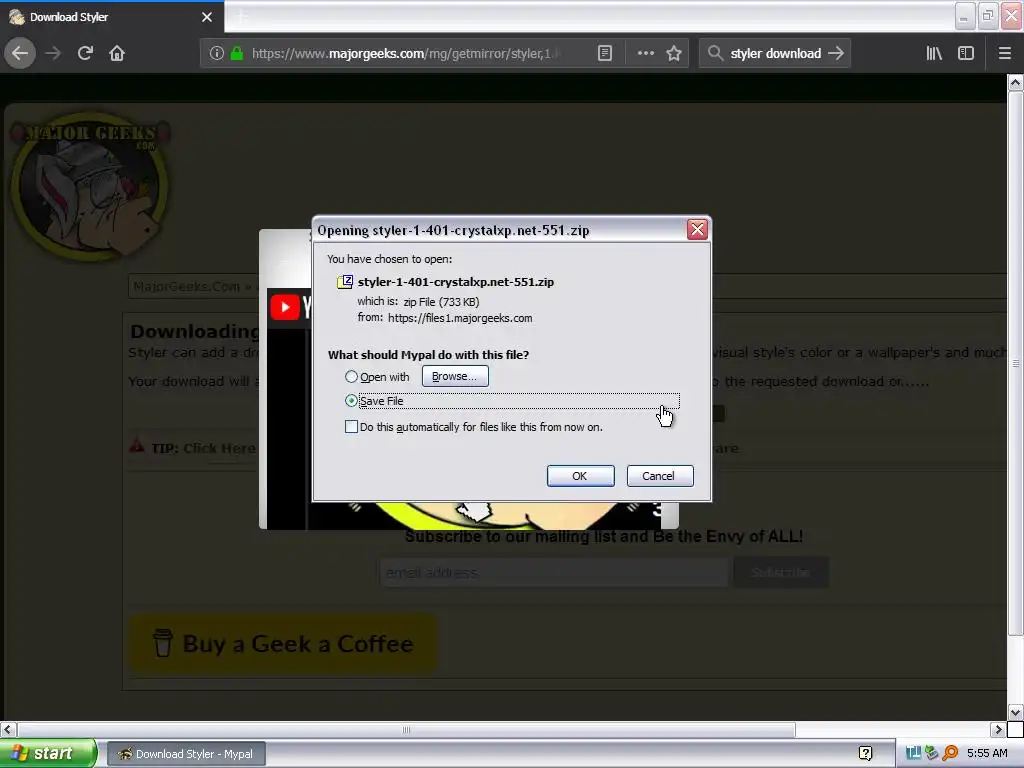
Task: Close the Download Styler tab
Action: coord(207,17)
